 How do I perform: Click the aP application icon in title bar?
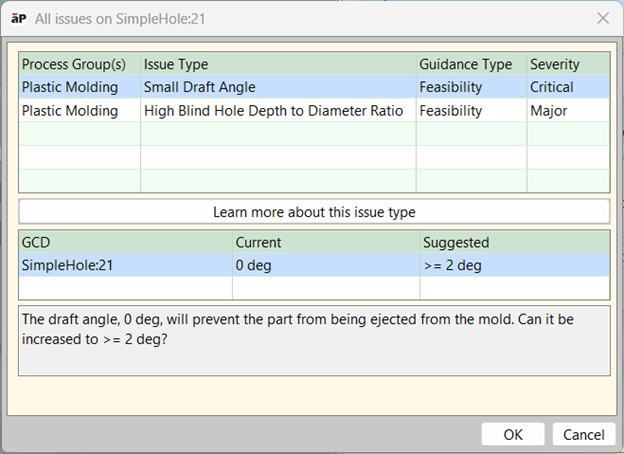pos(18,18)
